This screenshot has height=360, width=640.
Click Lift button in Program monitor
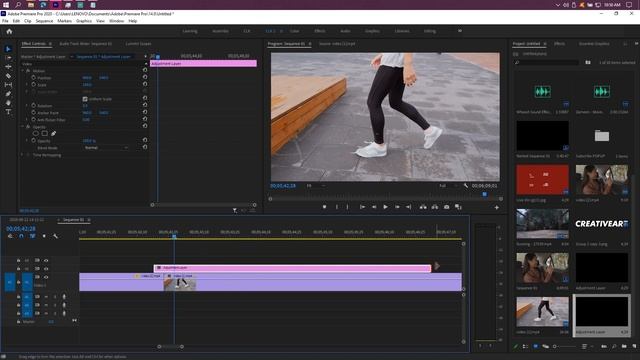point(423,207)
